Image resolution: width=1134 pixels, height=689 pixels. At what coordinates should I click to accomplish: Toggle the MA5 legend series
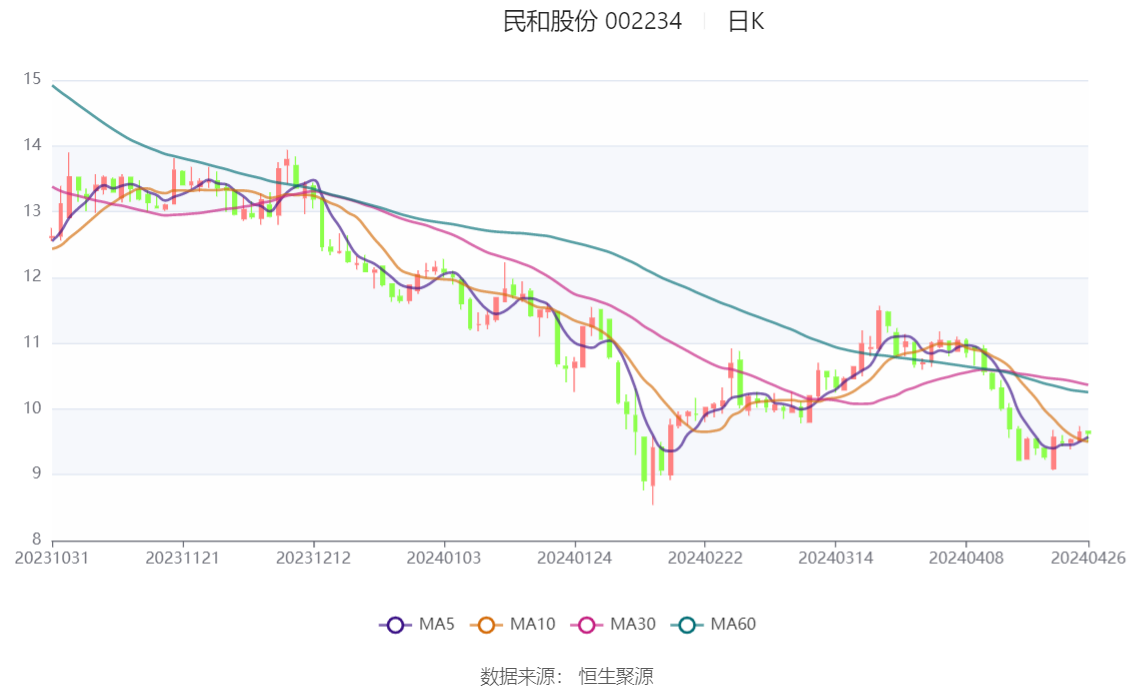[417, 624]
